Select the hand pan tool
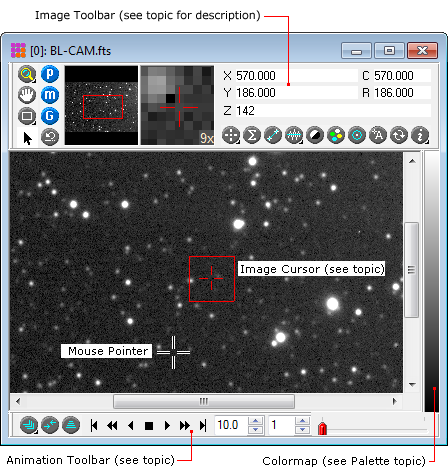448x473 pixels. 27,95
